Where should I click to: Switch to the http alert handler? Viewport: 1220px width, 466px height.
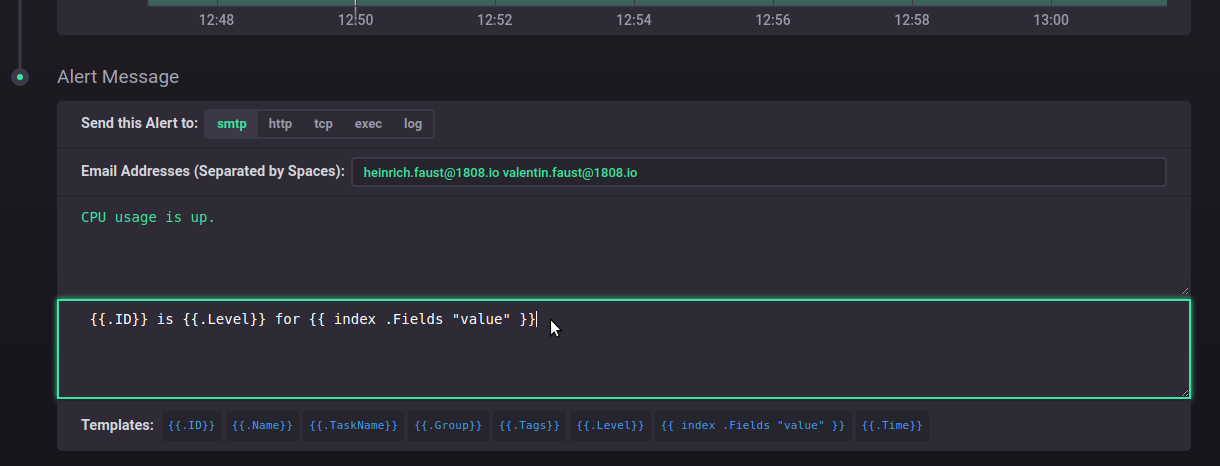coord(280,124)
